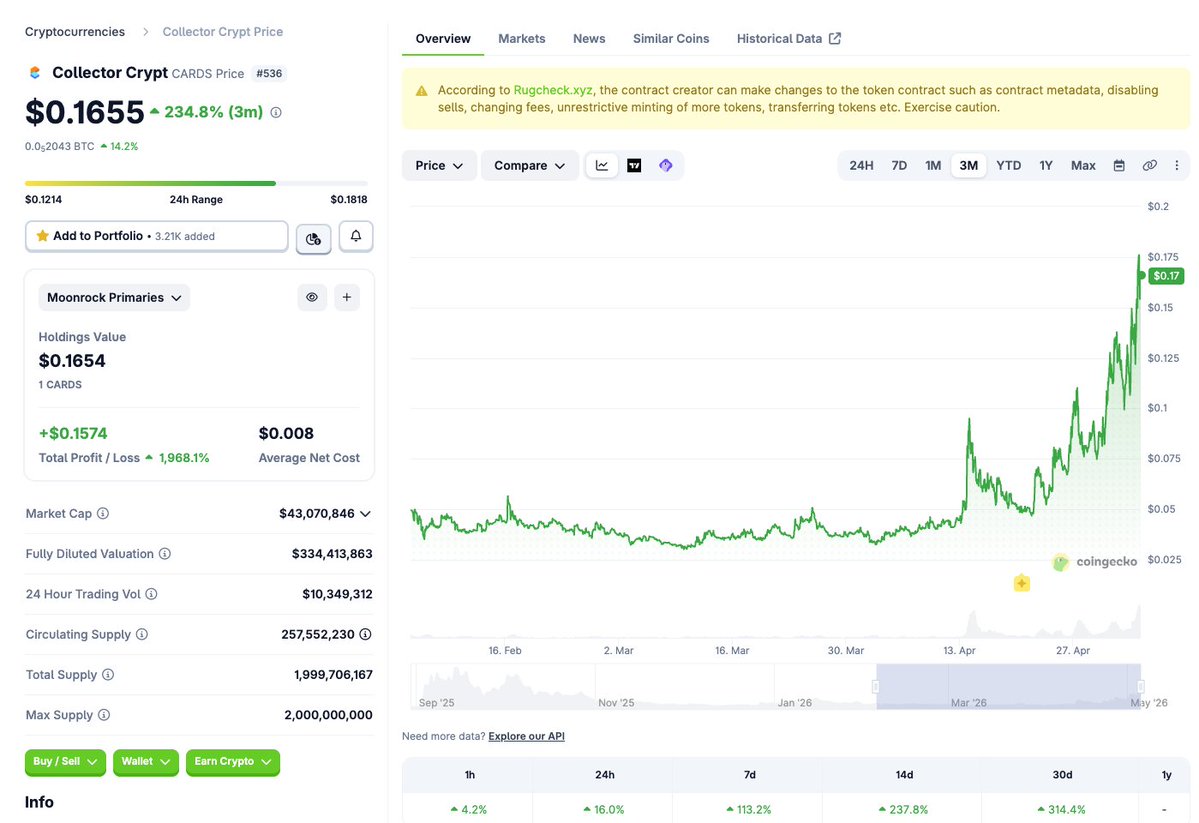This screenshot has width=1199, height=823.
Task: Click the Collector Crypt coin logo
Action: tap(34, 73)
